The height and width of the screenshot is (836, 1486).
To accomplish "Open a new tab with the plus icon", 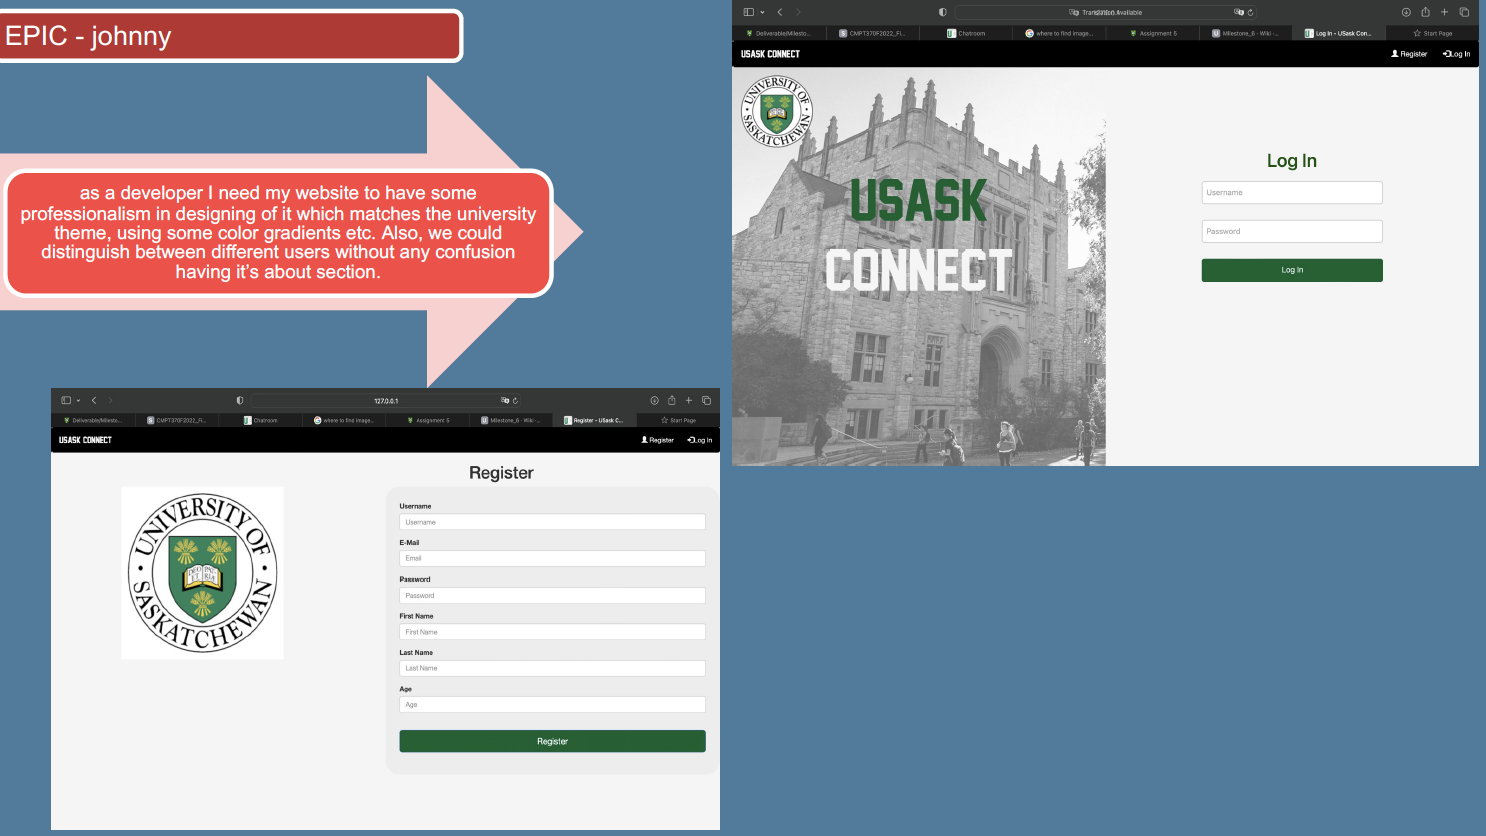I will point(1444,11).
